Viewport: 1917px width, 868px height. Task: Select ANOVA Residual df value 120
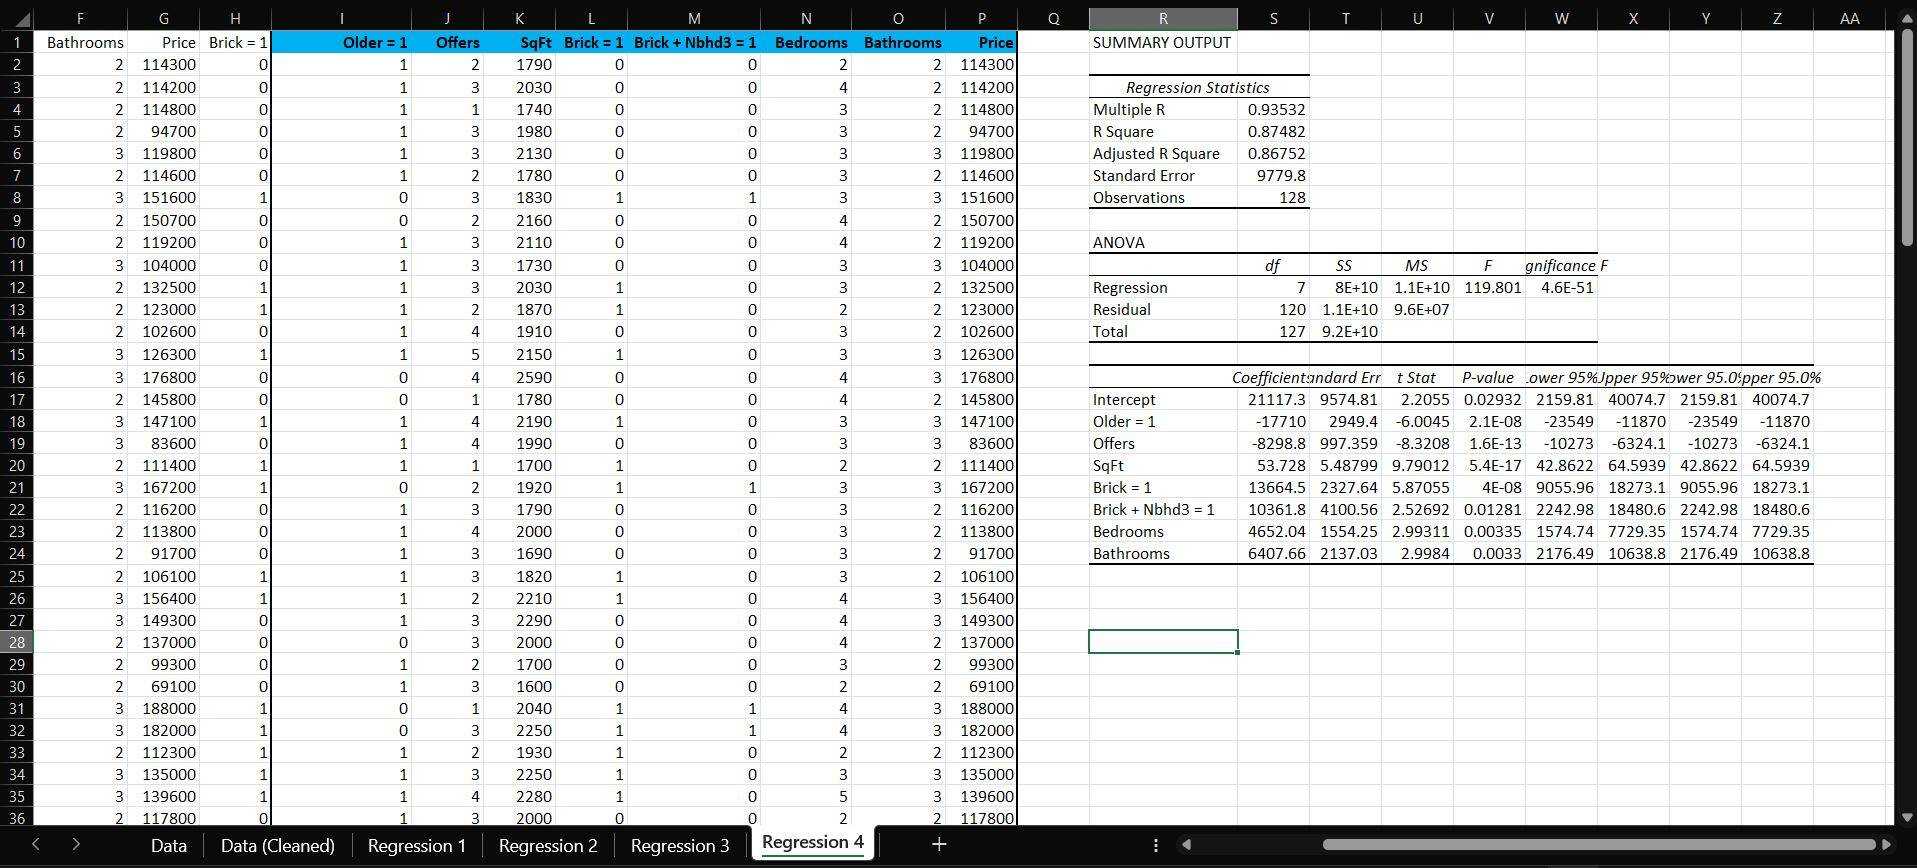[1273, 309]
